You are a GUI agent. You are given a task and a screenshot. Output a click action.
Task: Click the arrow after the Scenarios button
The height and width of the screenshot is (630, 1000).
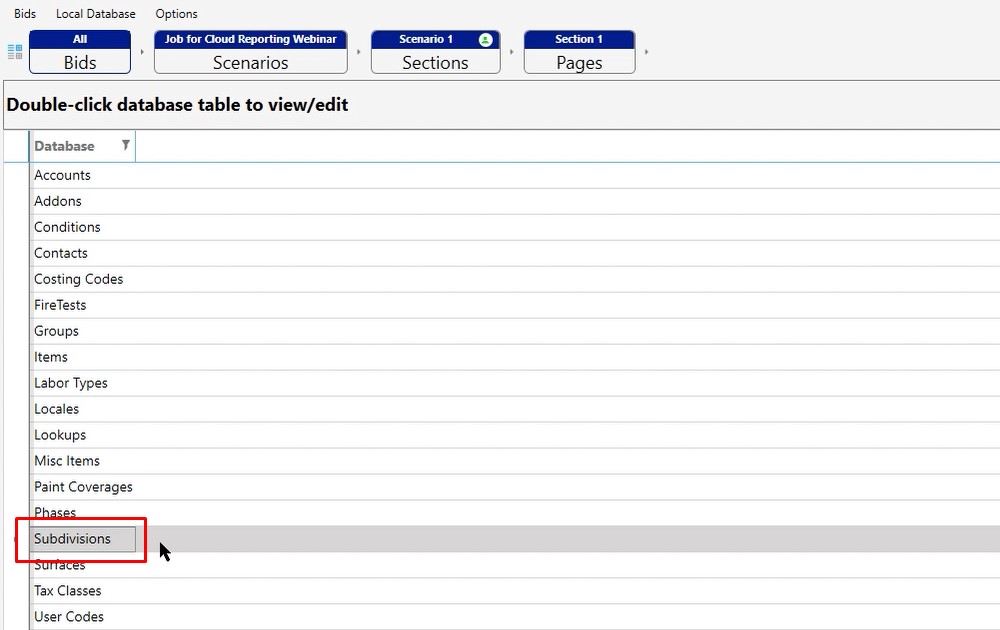click(x=359, y=52)
